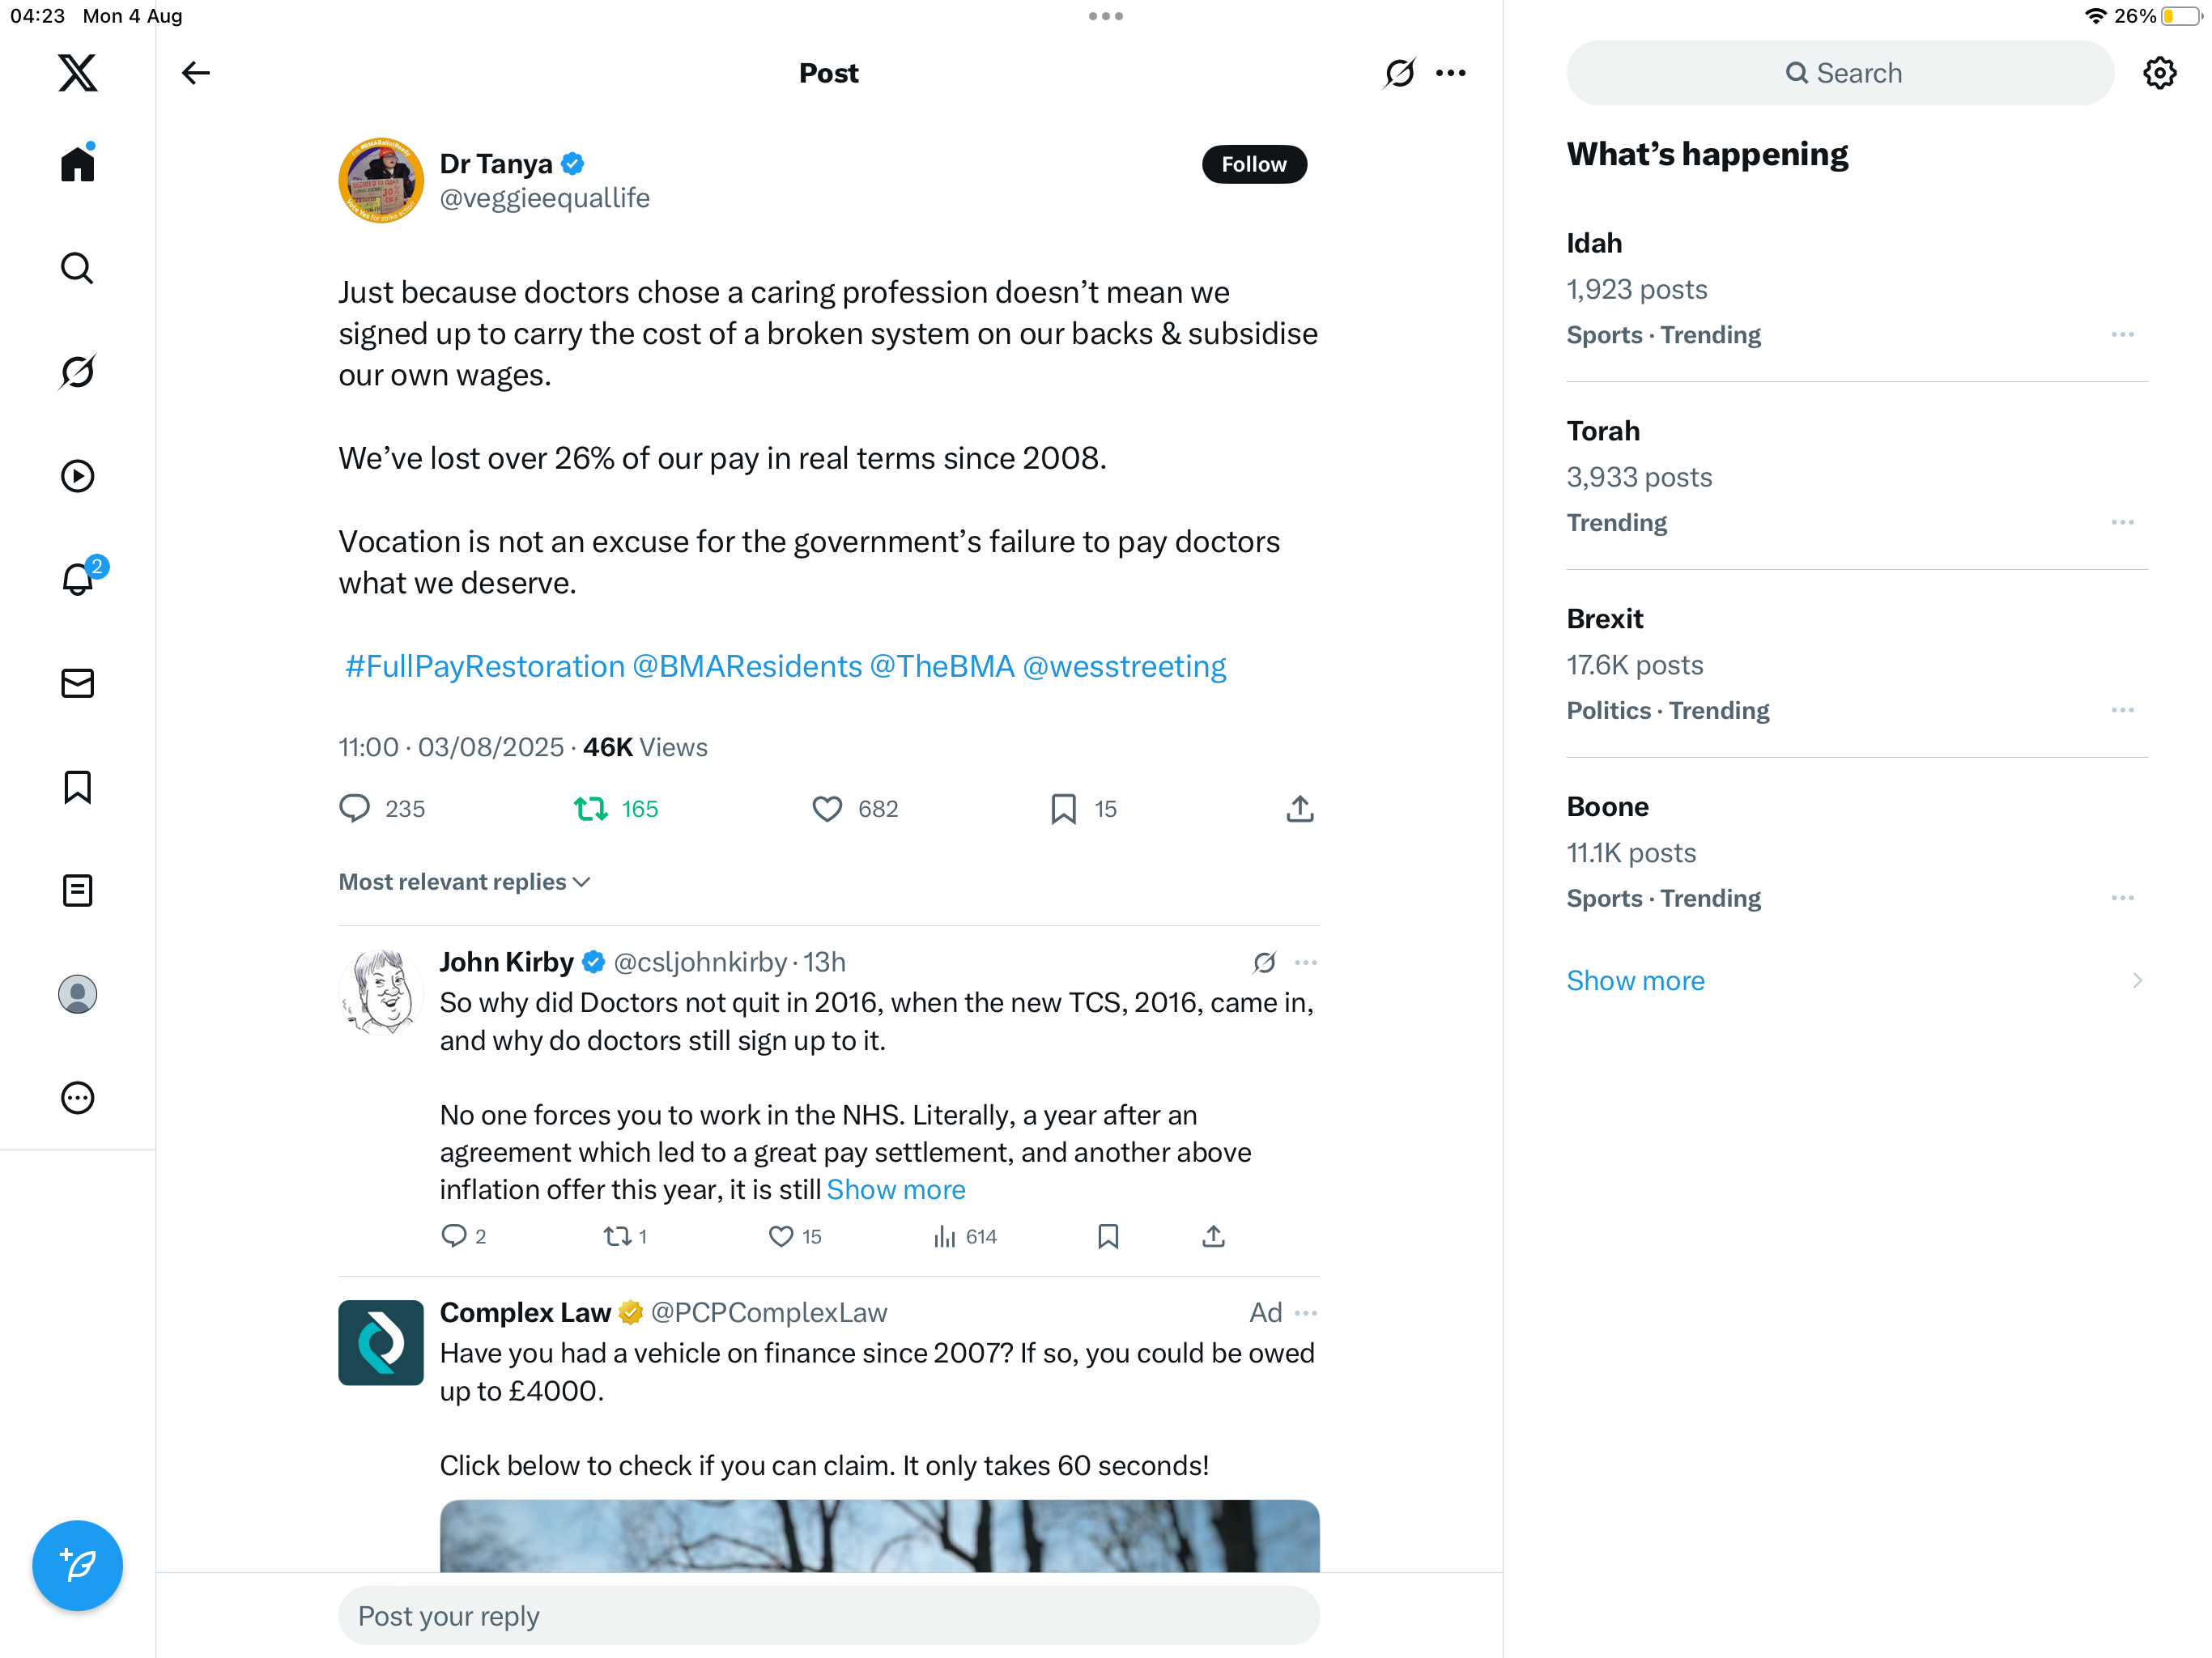Toggle bookmark on John Kirby's reply
This screenshot has height=1658, width=2212.
1108,1237
